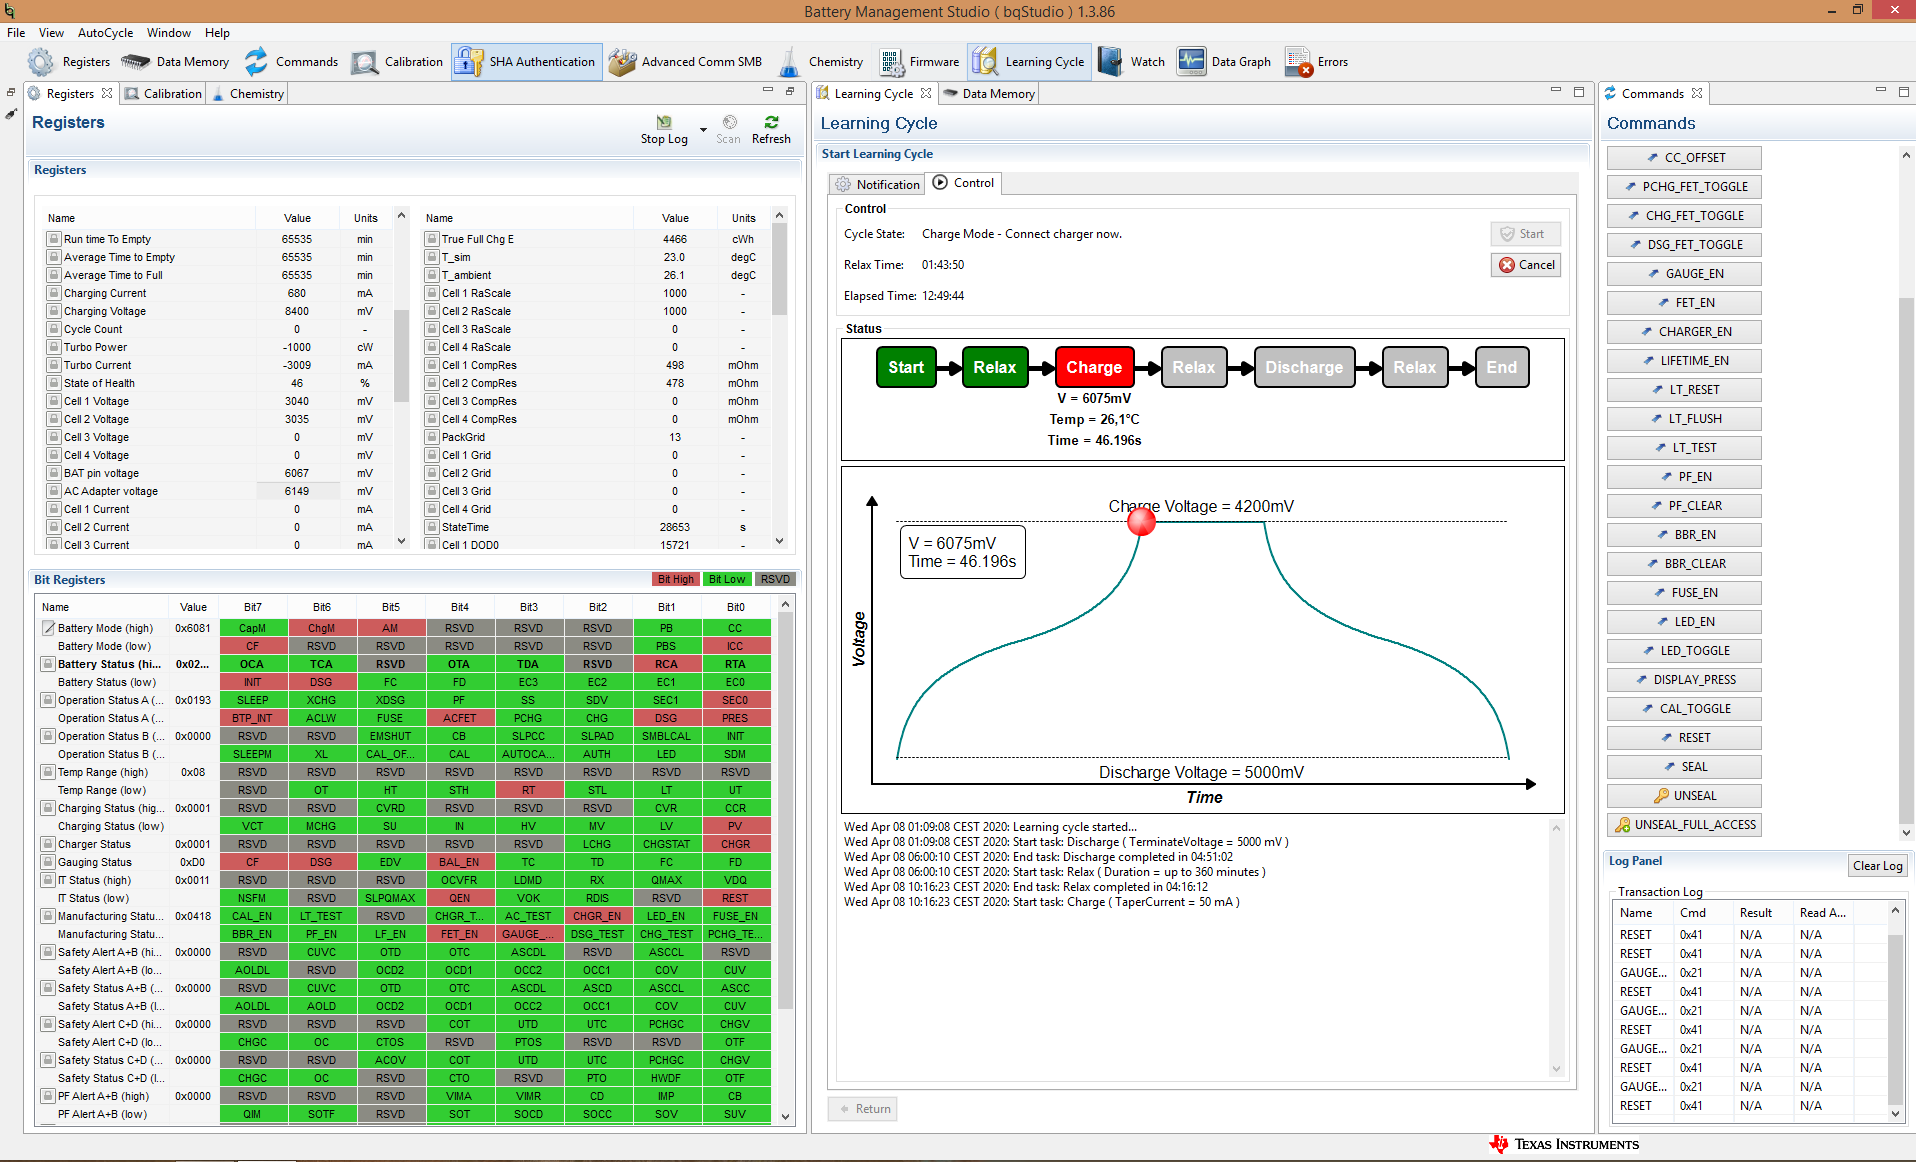1916x1162 pixels.
Task: Check the State of Health checkbox
Action: tap(53, 383)
